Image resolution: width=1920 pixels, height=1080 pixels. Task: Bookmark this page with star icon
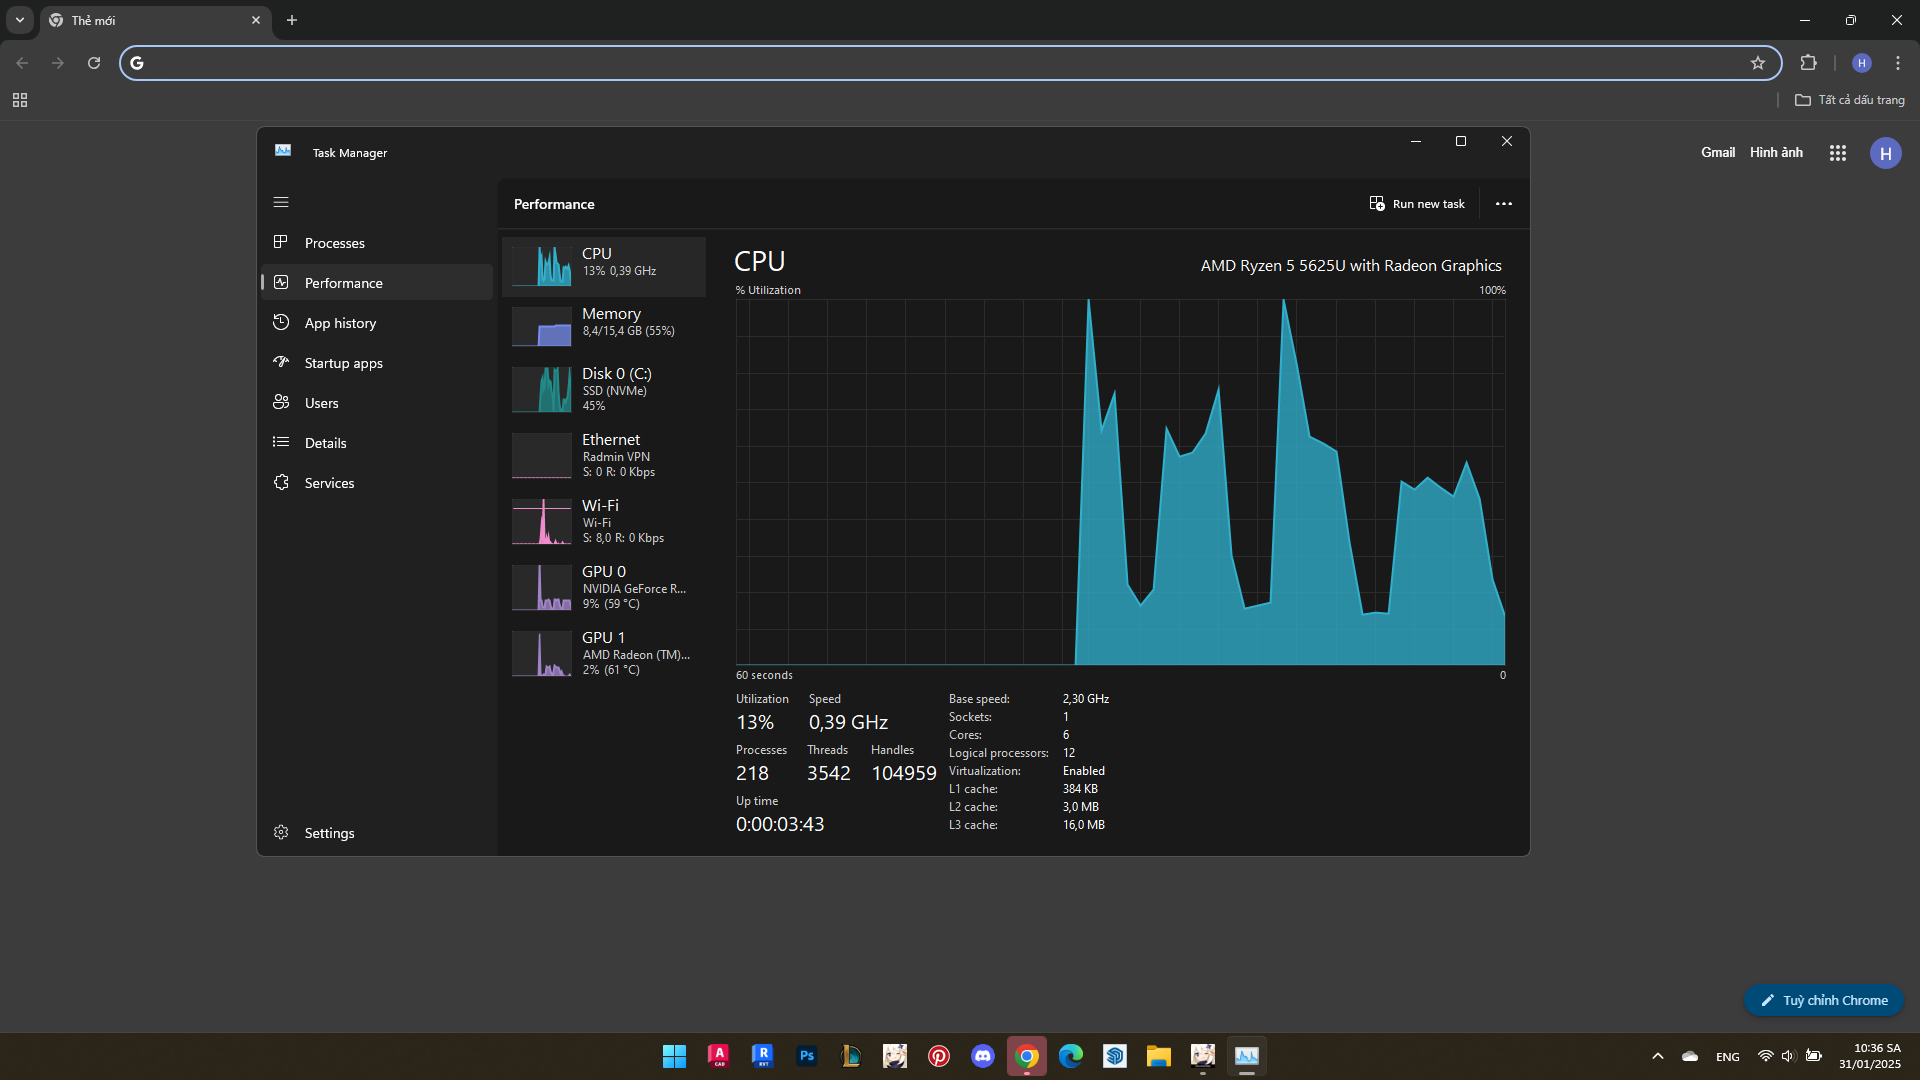1758,63
